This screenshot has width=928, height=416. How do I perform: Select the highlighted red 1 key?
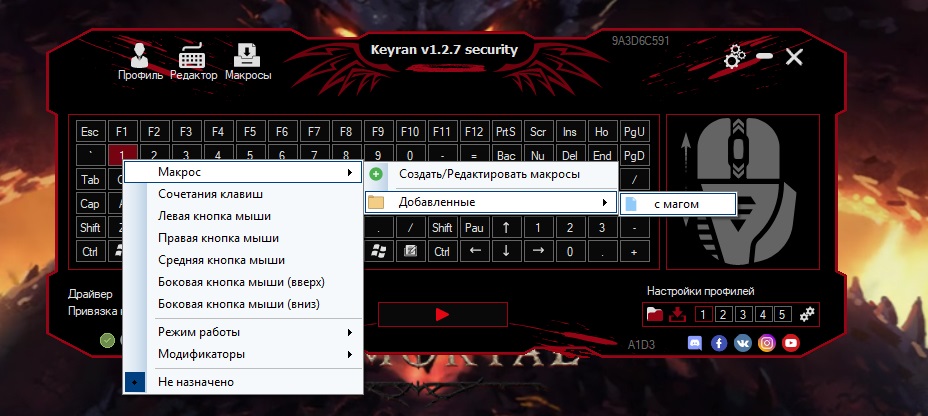tap(122, 153)
